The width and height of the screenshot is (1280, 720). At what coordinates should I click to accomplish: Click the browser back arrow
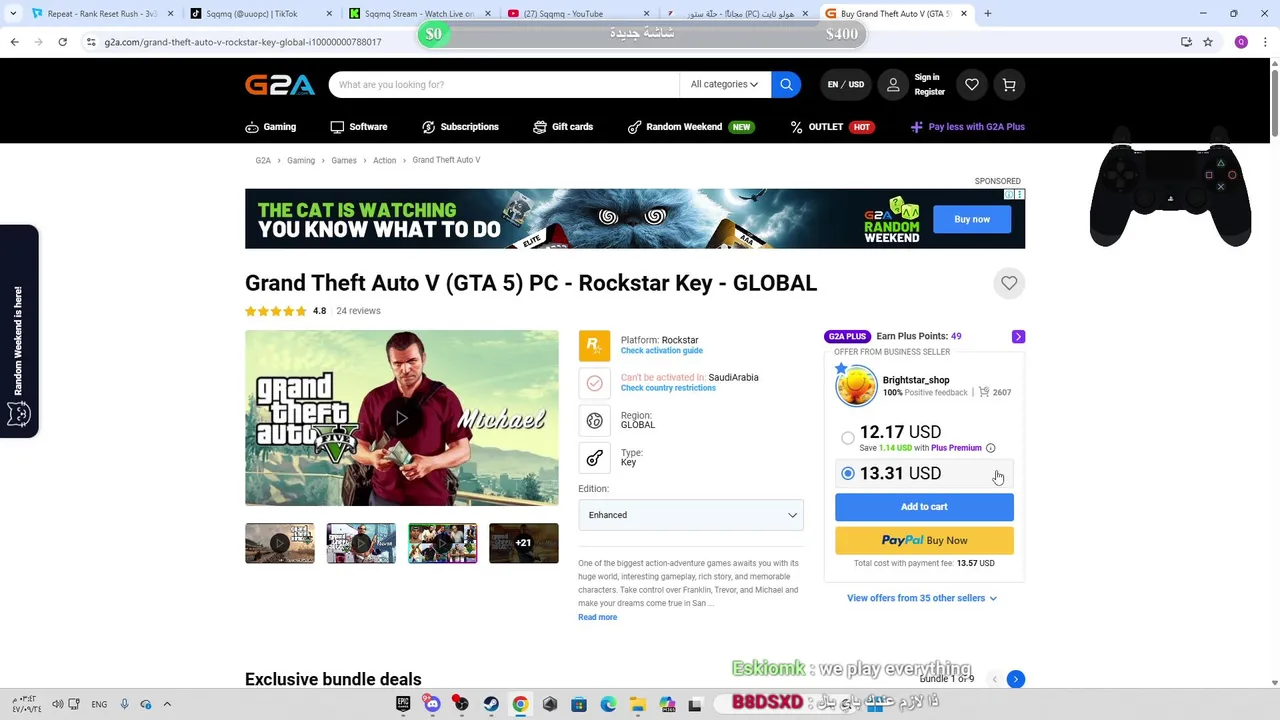pos(14,42)
